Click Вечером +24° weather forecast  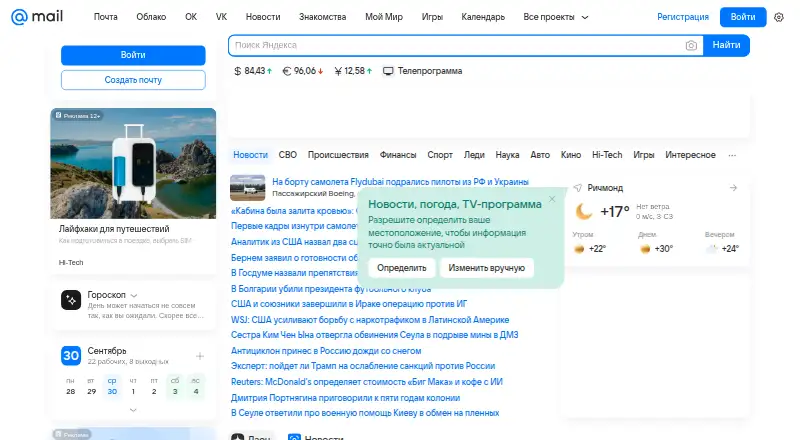[x=722, y=243]
